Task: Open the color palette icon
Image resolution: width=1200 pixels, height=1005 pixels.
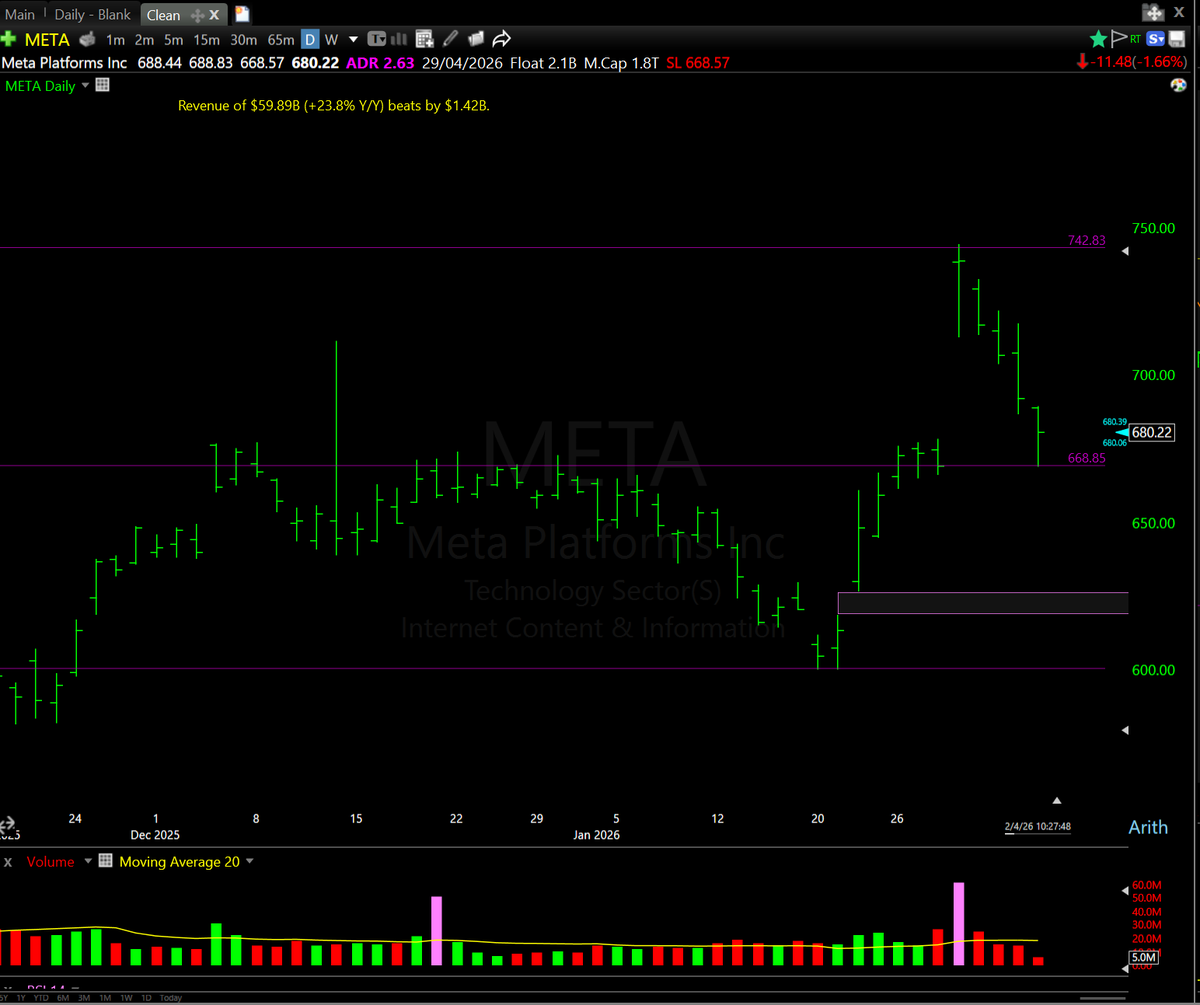Action: pyautogui.click(x=1178, y=85)
